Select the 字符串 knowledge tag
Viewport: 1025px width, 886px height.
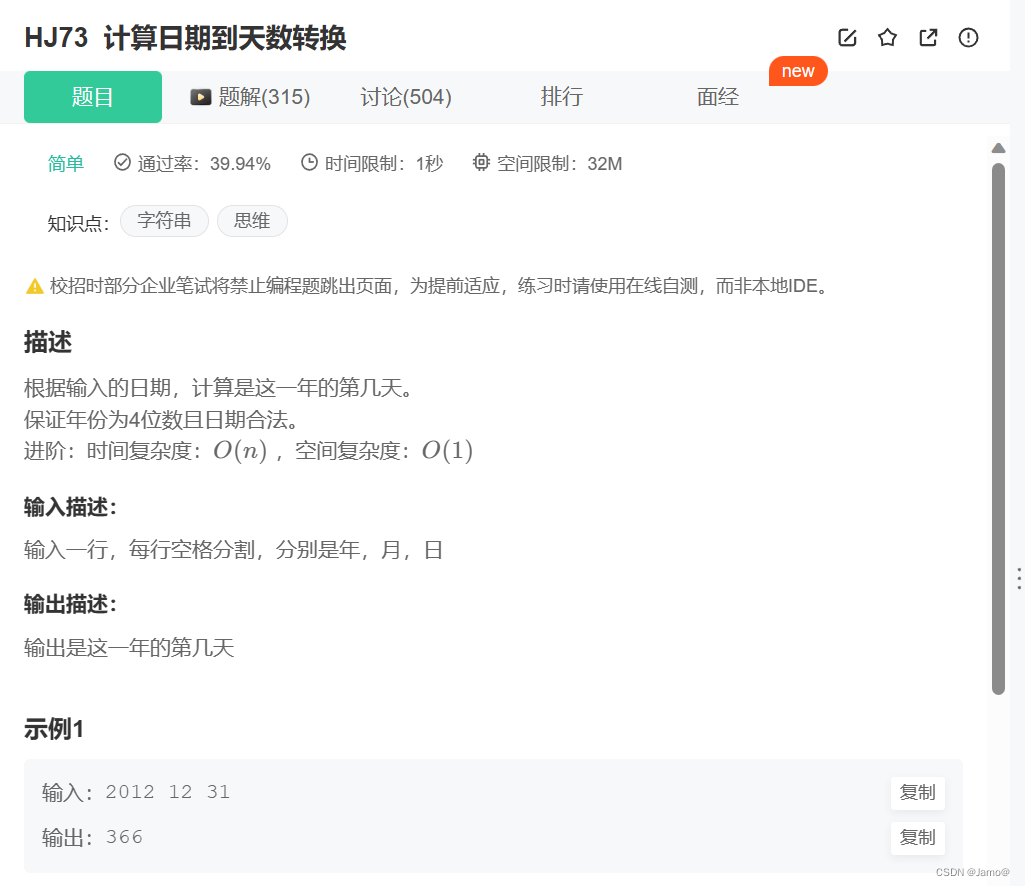pyautogui.click(x=164, y=221)
